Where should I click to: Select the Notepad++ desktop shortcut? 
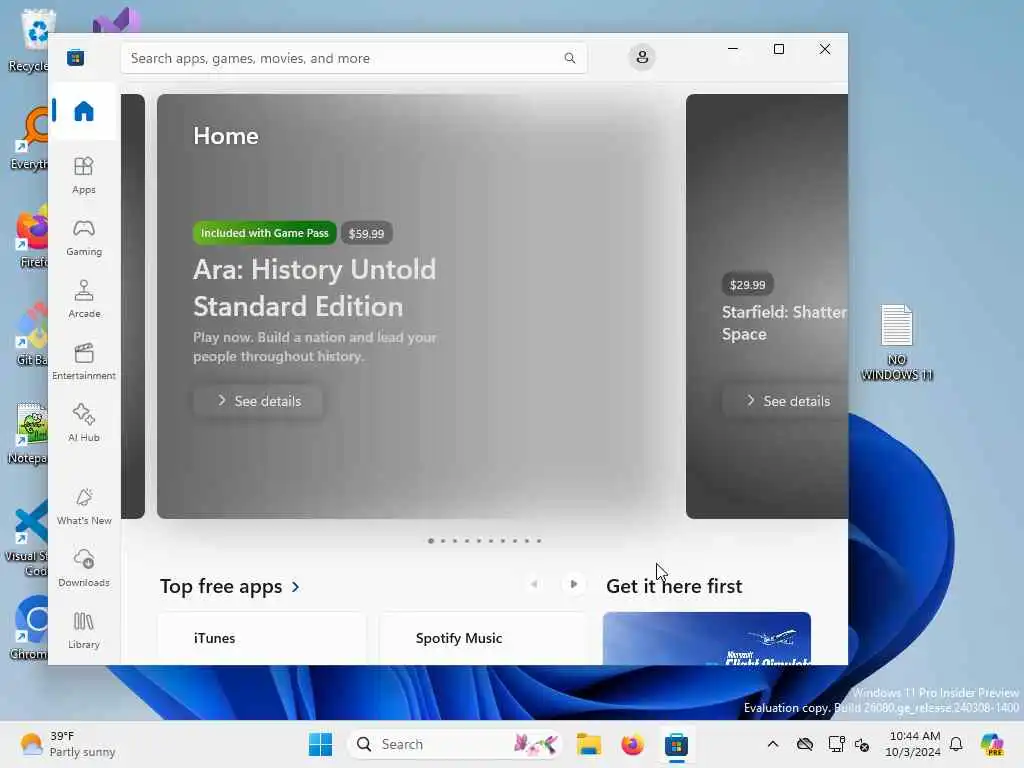pos(28,432)
